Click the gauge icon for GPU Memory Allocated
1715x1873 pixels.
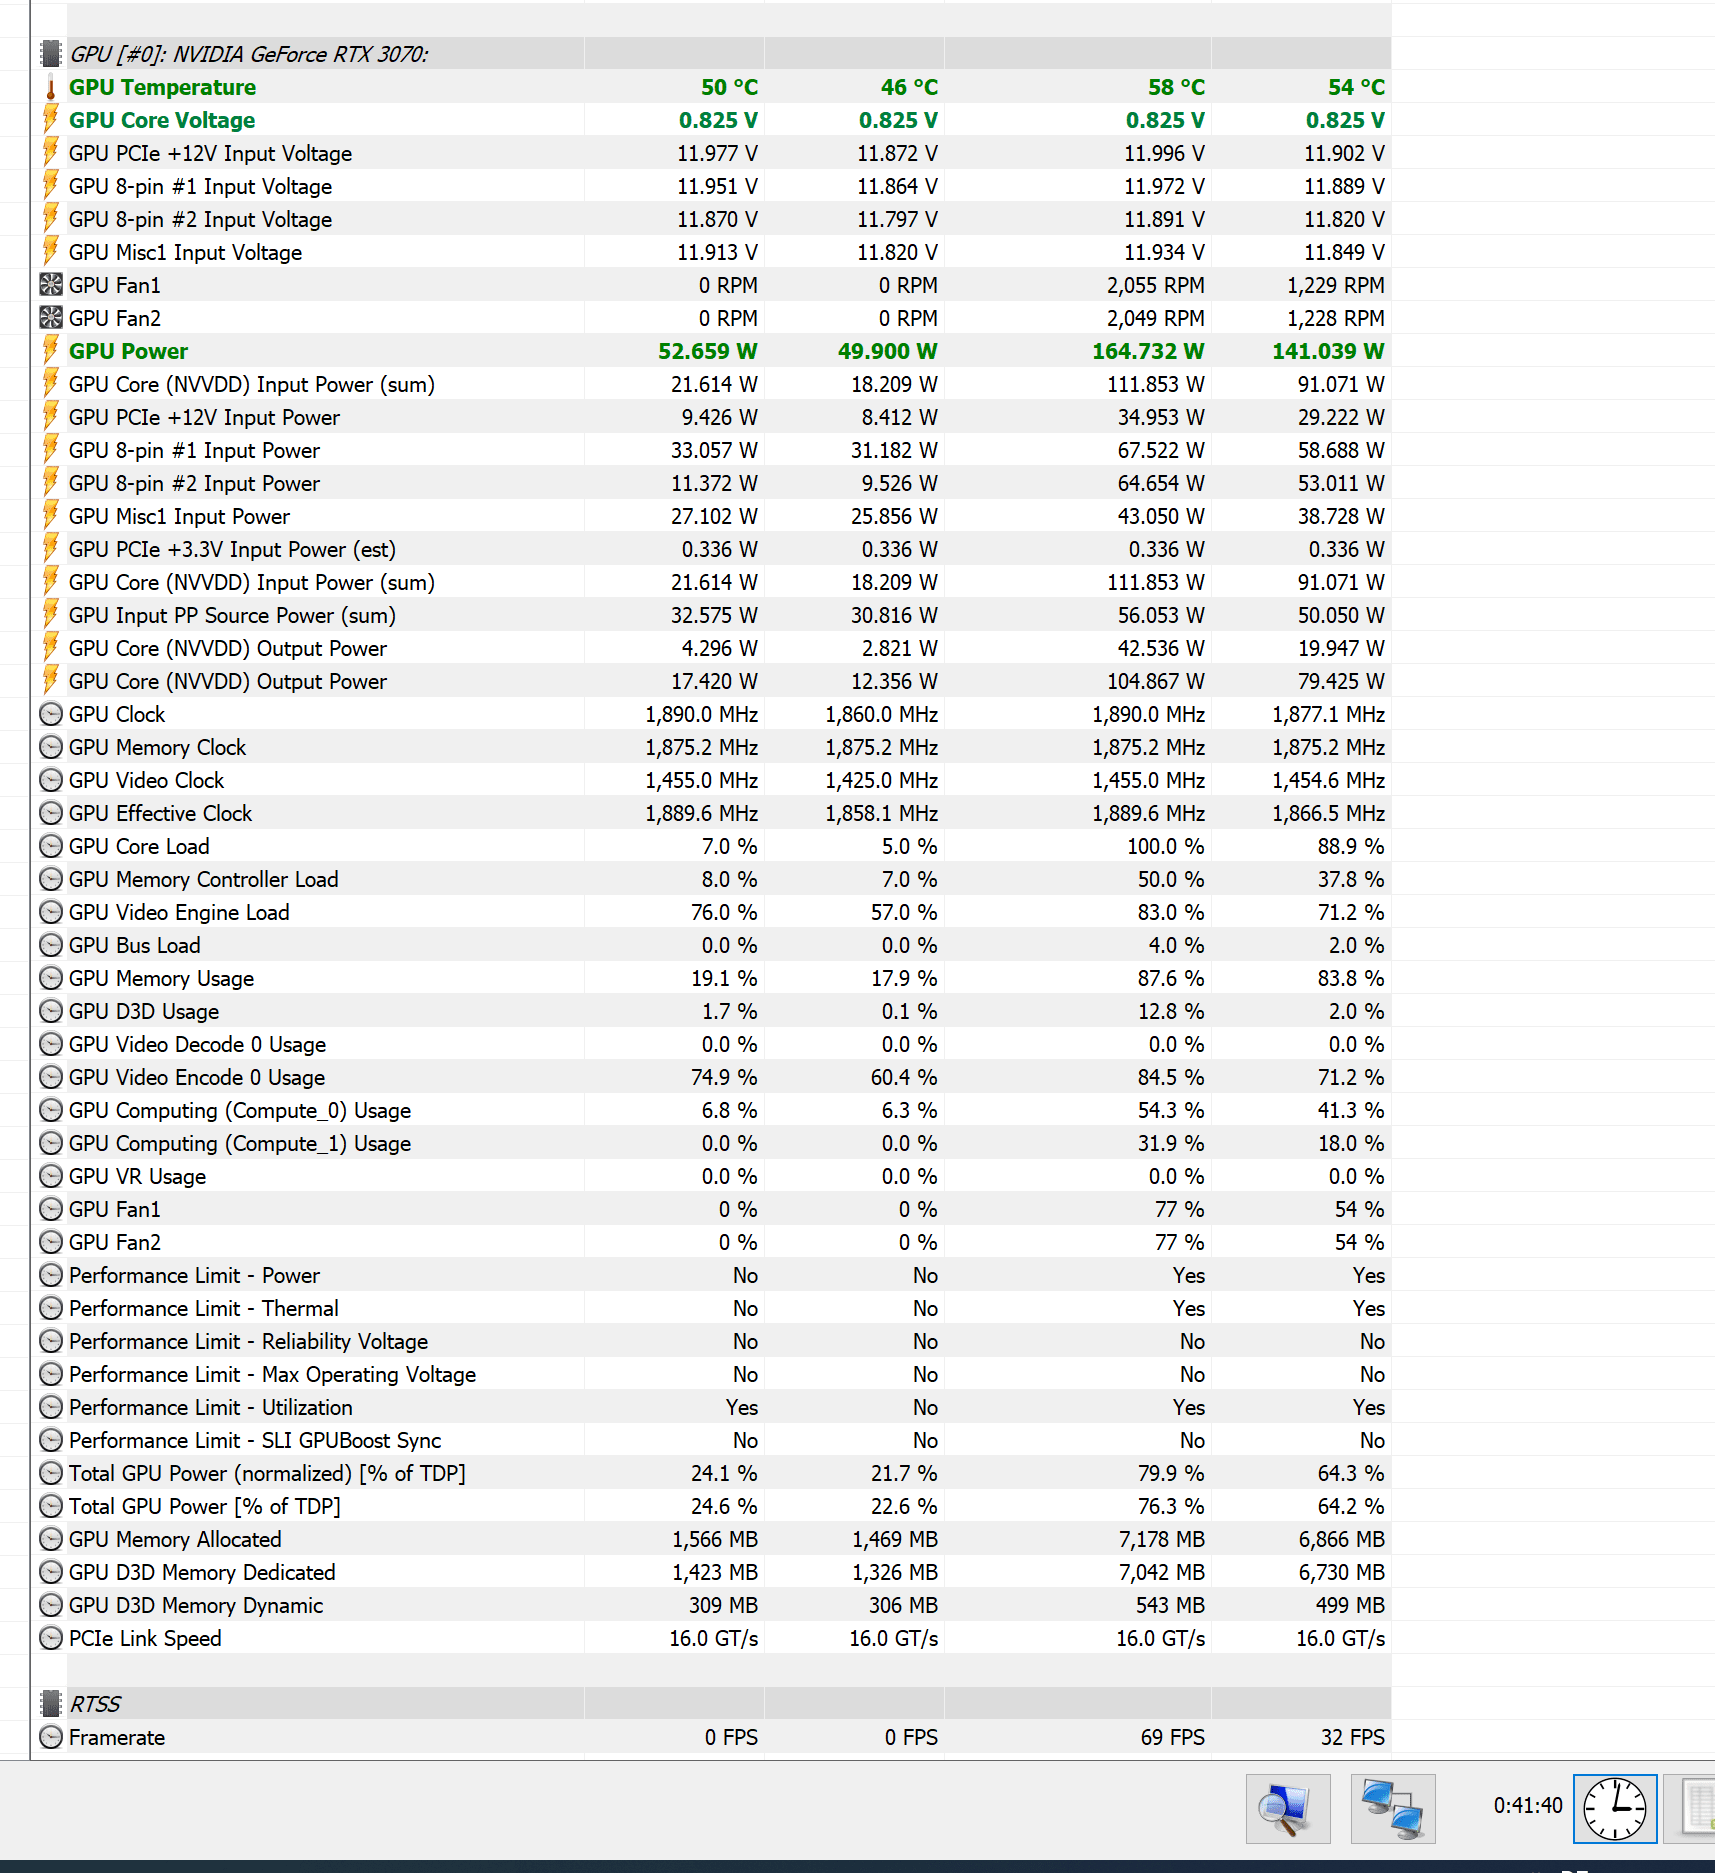coord(51,1539)
